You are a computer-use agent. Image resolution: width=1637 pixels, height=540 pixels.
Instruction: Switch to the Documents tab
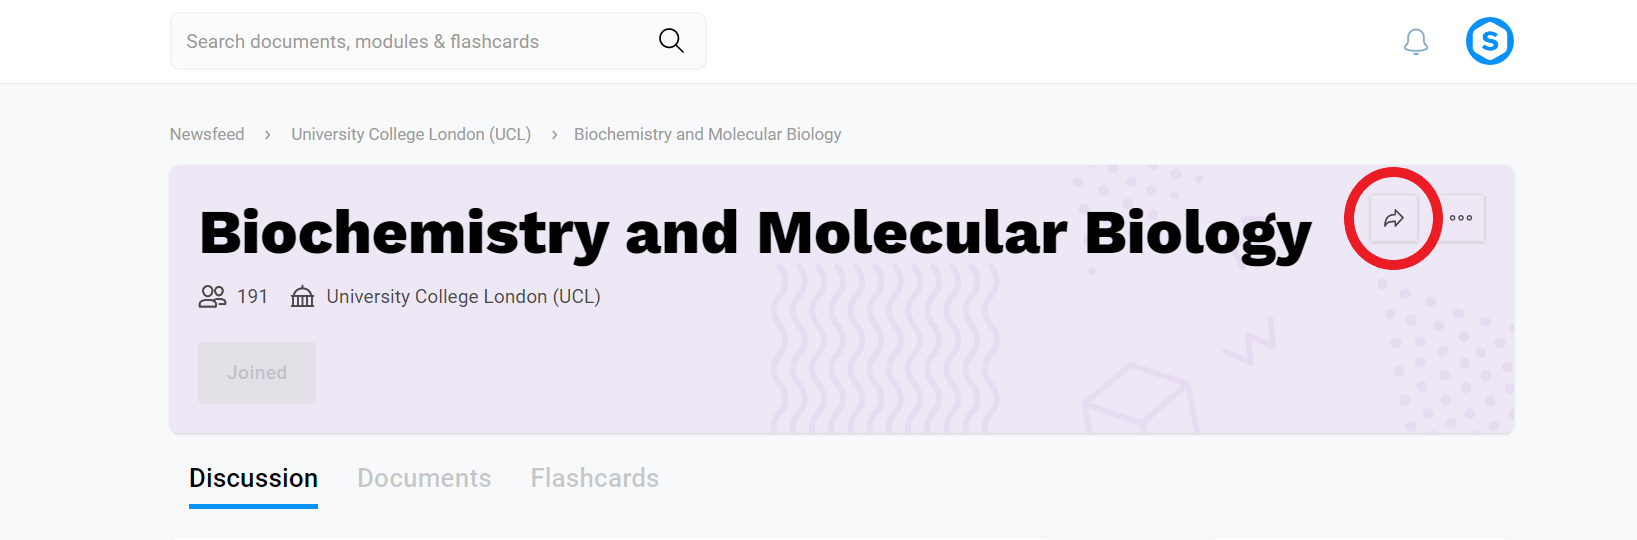424,478
